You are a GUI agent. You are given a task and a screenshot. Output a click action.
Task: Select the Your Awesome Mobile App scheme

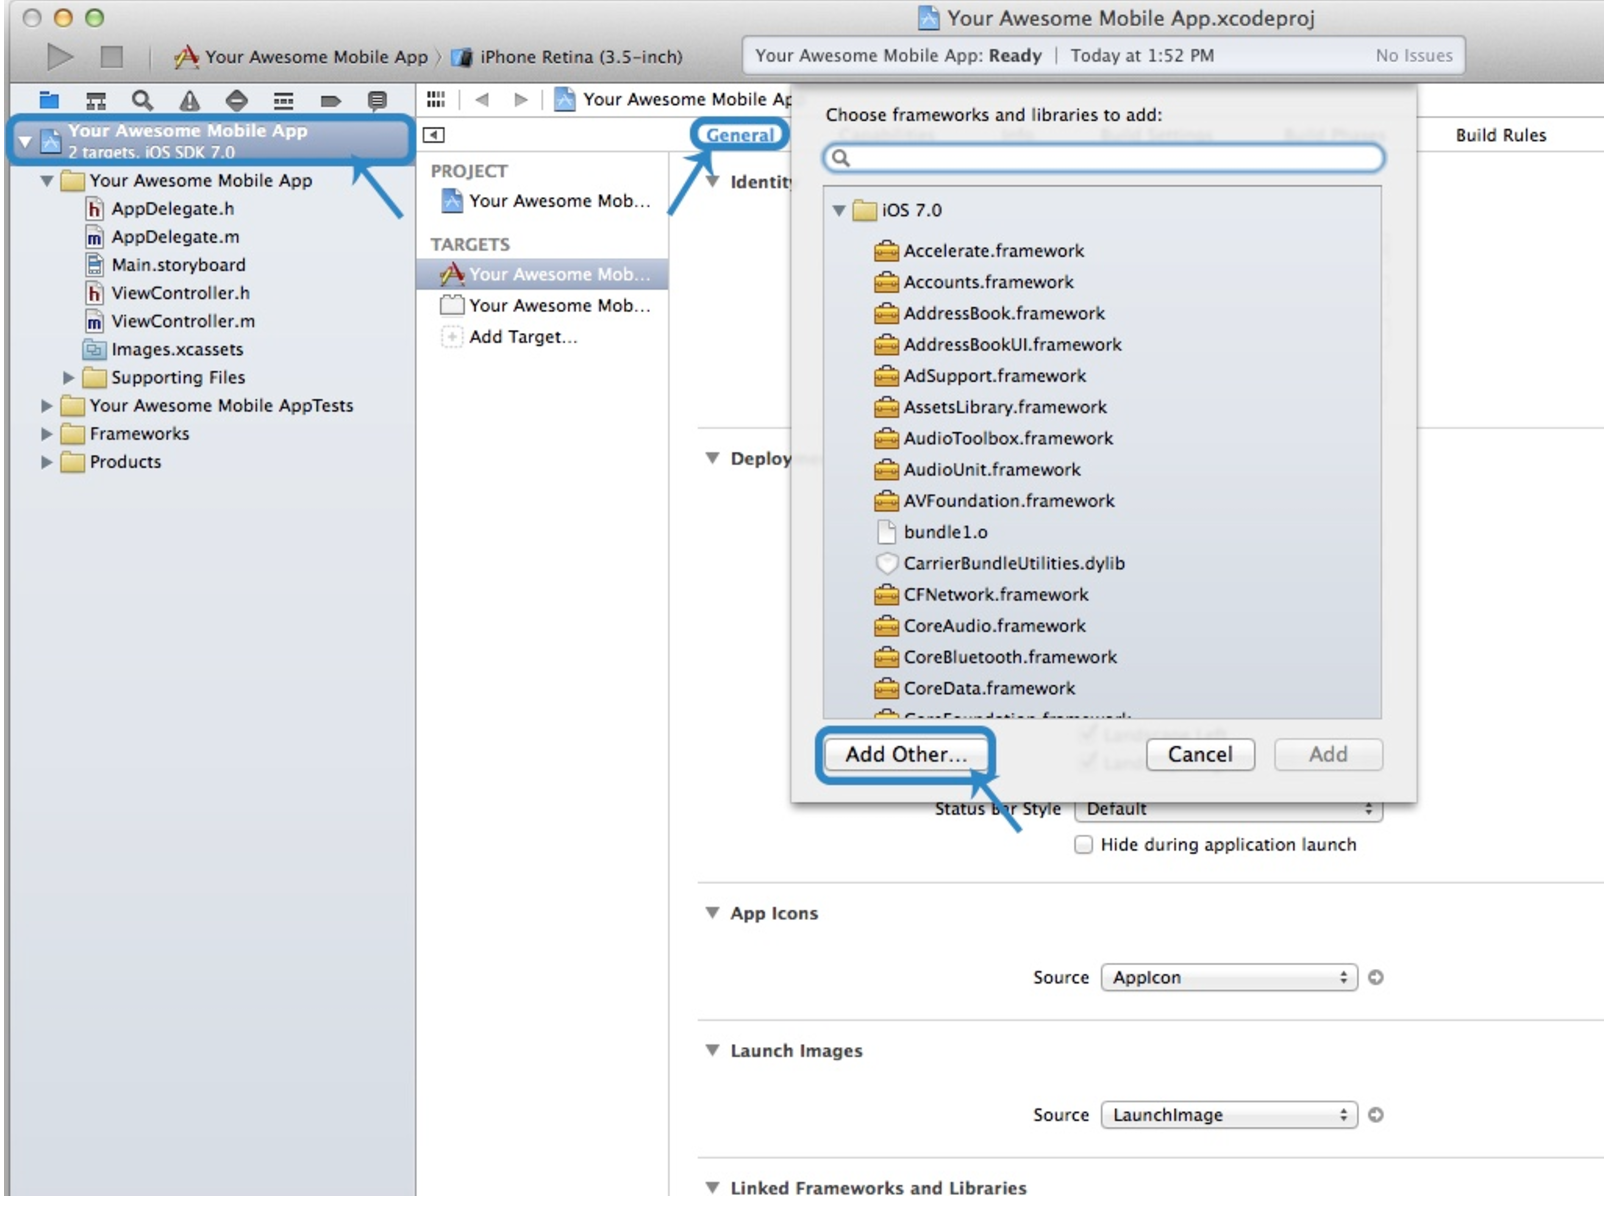coord(300,57)
